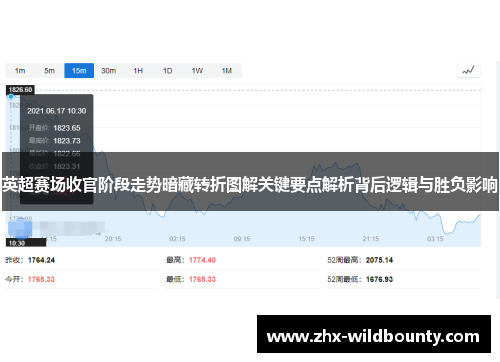Switch to the 30m timeframe
The height and width of the screenshot is (362, 500).
pyautogui.click(x=109, y=71)
